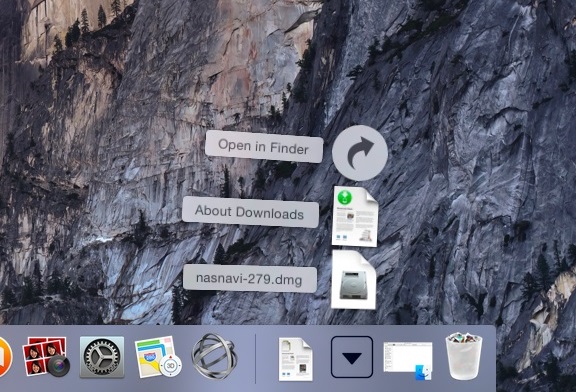Viewport: 576px width, 392px height.
Task: Open the nasnavi-279.dmg disk image icon
Action: [353, 280]
